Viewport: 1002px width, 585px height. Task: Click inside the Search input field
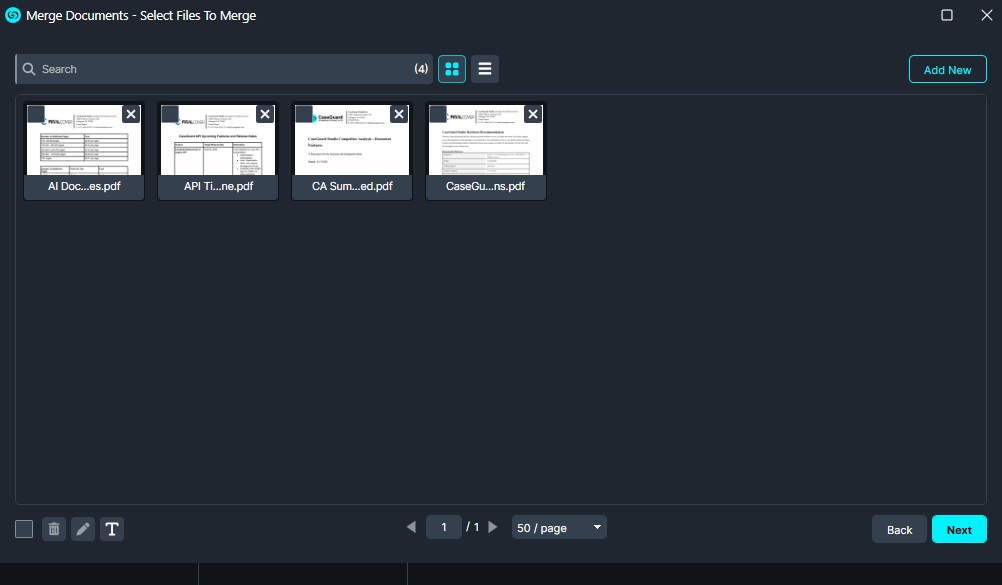[x=200, y=68]
